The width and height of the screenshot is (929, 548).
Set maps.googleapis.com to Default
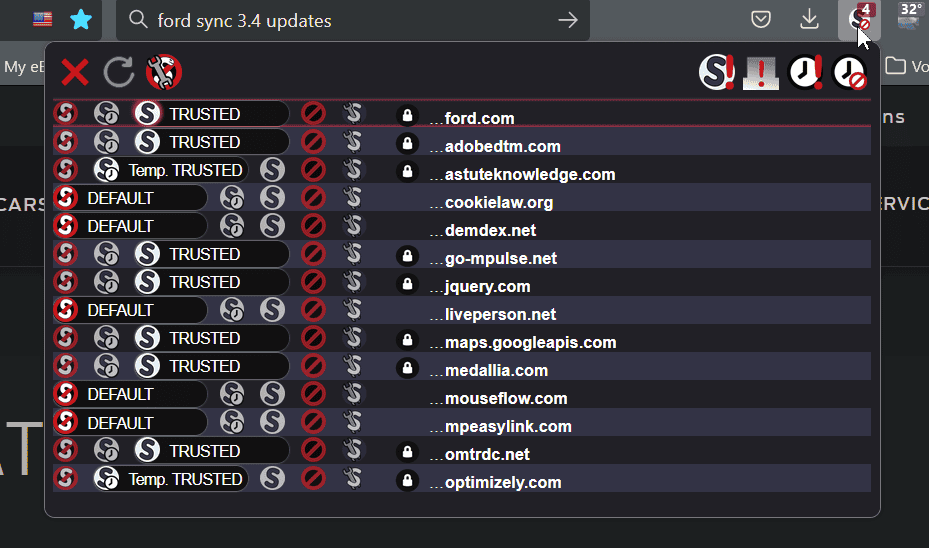click(x=66, y=338)
